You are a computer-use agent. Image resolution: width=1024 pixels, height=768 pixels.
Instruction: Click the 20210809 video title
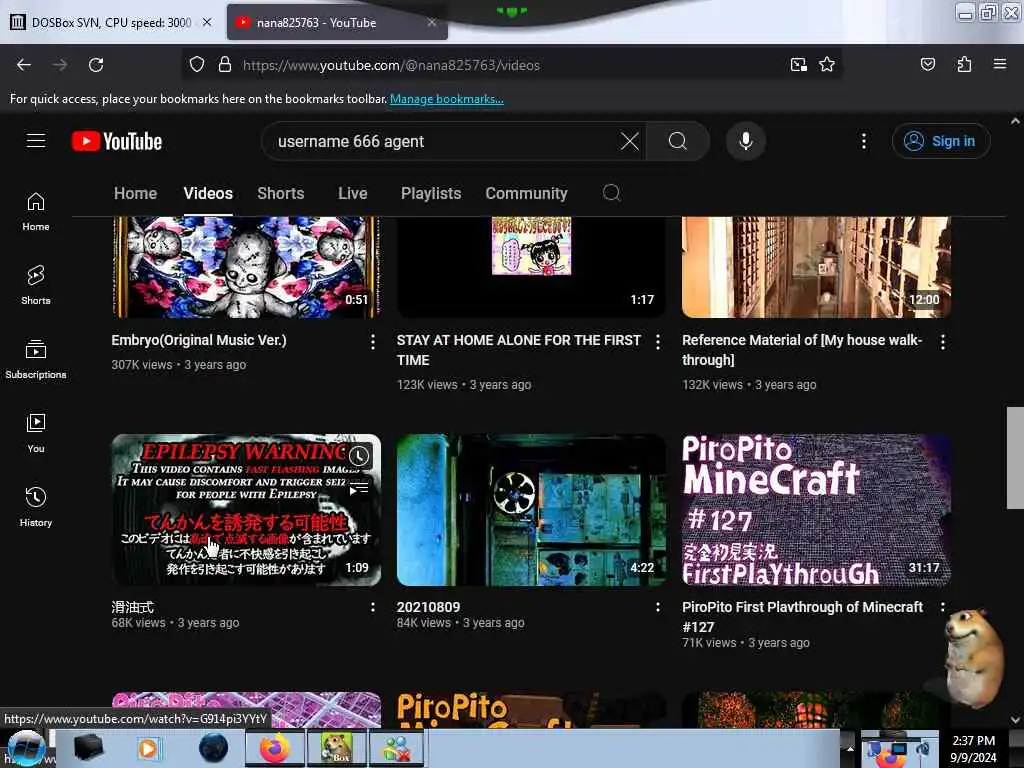[x=428, y=607]
